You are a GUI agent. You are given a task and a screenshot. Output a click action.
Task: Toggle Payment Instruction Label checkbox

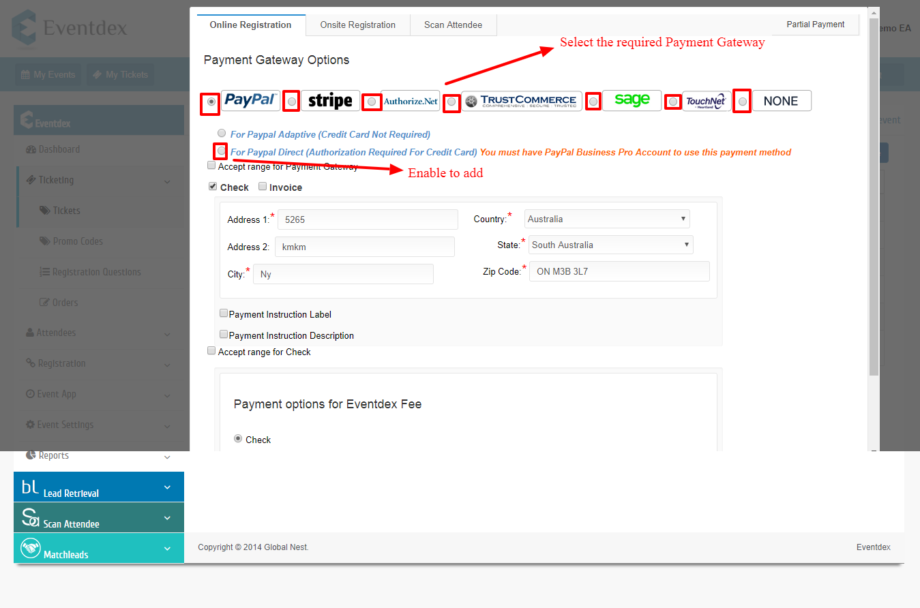224,313
